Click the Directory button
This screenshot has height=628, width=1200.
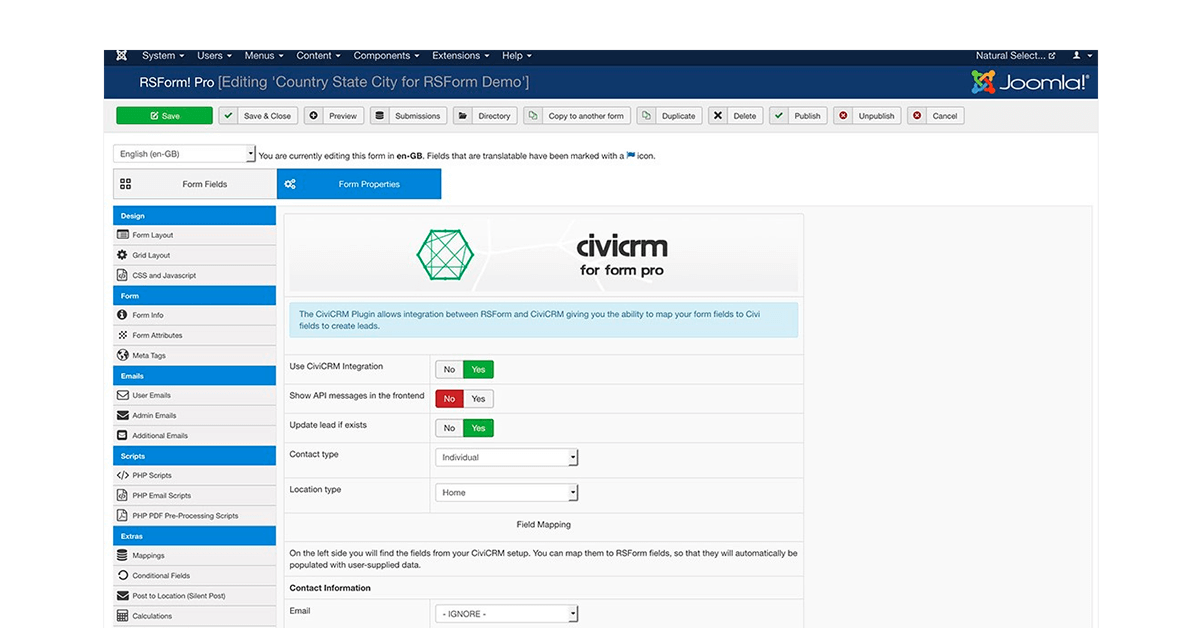pos(485,116)
